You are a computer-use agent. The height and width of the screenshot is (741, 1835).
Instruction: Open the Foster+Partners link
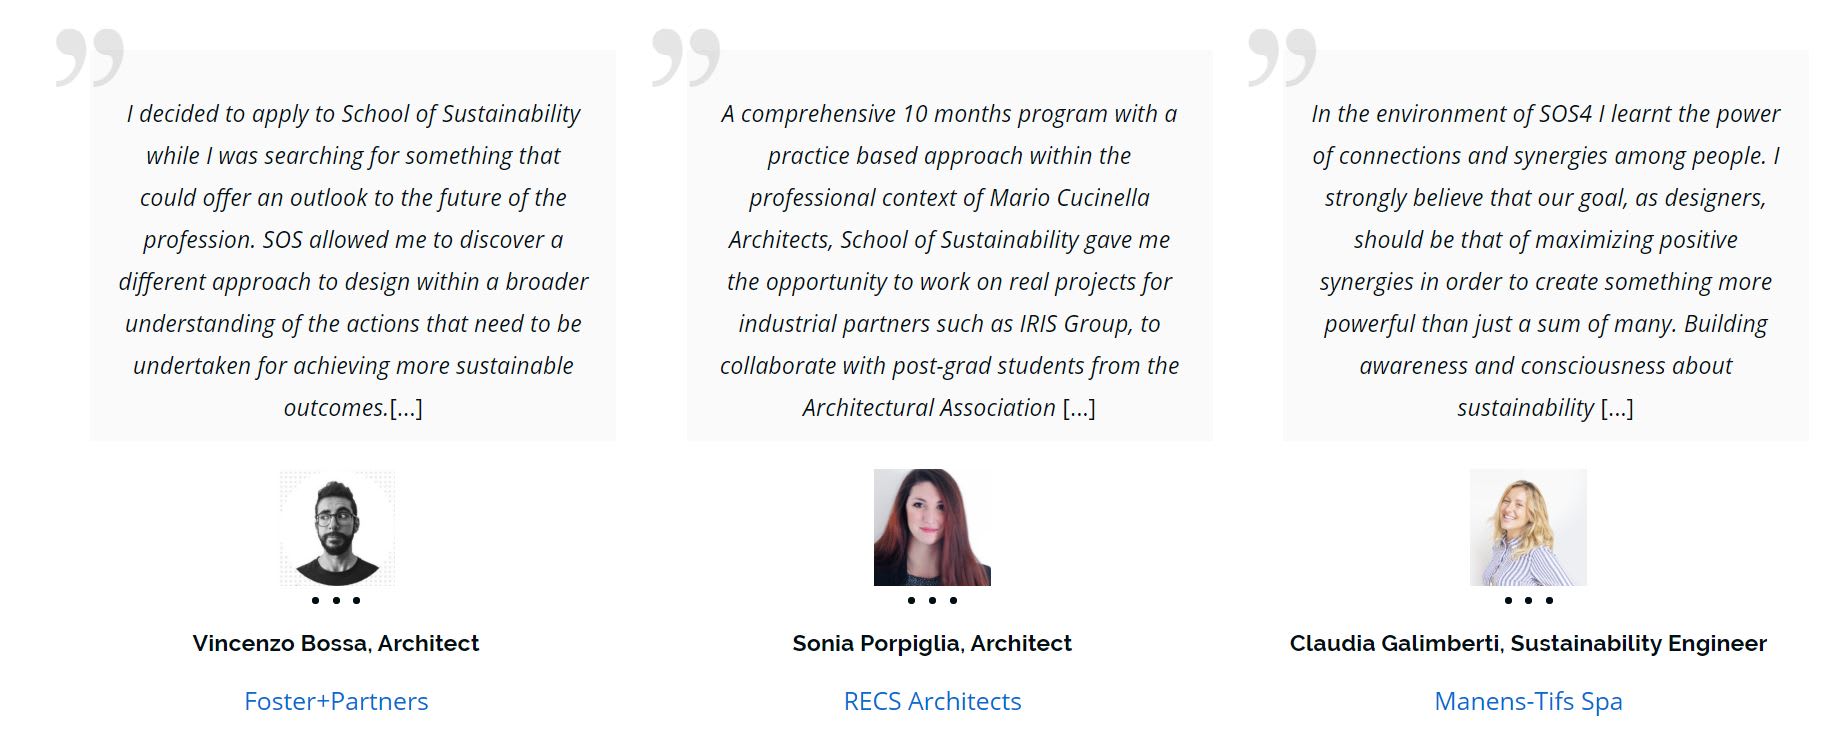pyautogui.click(x=336, y=701)
